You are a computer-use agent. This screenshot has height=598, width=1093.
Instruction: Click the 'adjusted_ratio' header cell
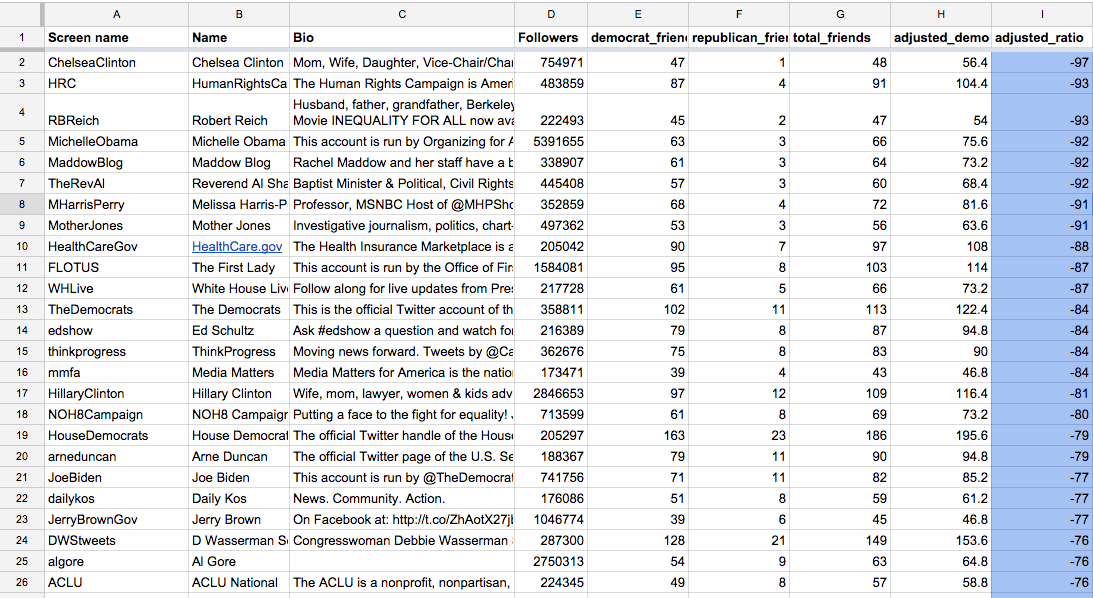[x=1042, y=38]
